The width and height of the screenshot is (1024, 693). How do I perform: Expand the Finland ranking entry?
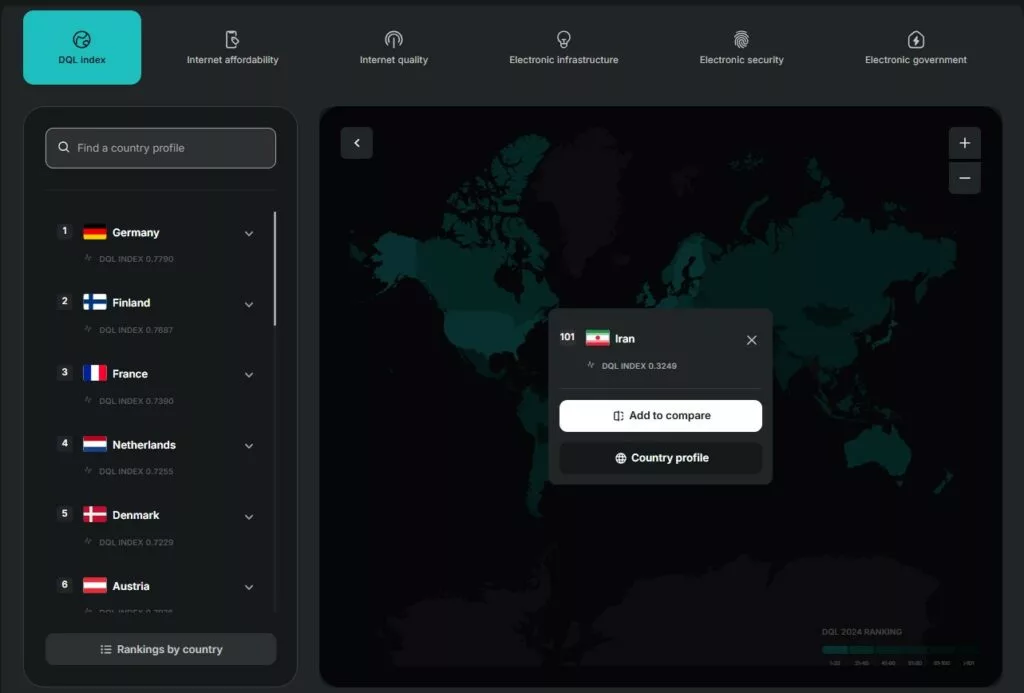(249, 304)
